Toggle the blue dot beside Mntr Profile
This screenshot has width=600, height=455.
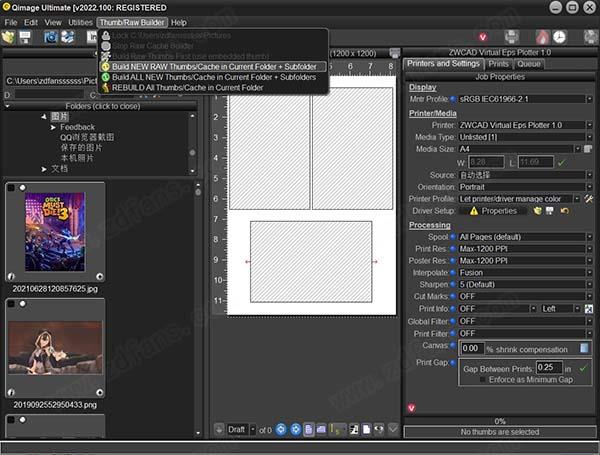point(453,99)
